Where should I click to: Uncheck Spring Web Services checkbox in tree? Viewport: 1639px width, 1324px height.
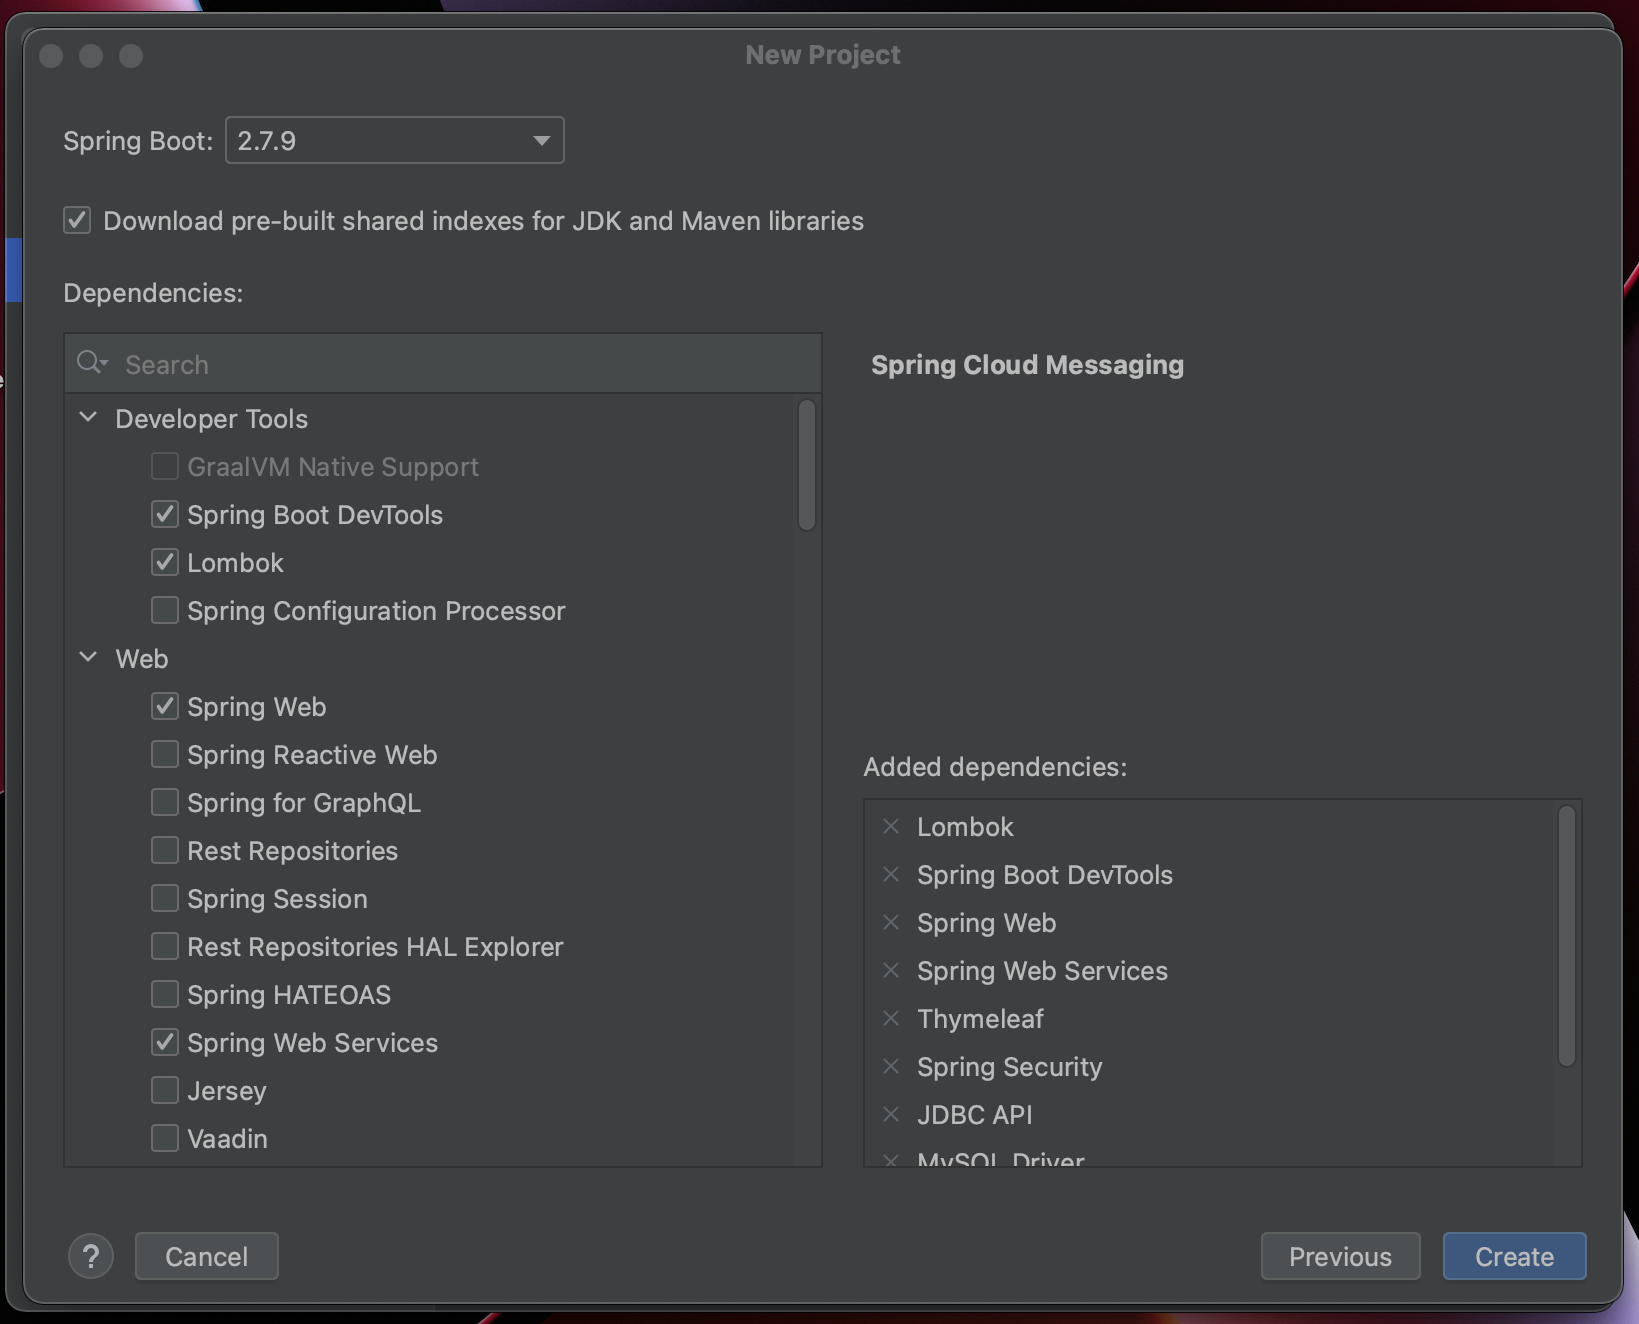(x=165, y=1042)
